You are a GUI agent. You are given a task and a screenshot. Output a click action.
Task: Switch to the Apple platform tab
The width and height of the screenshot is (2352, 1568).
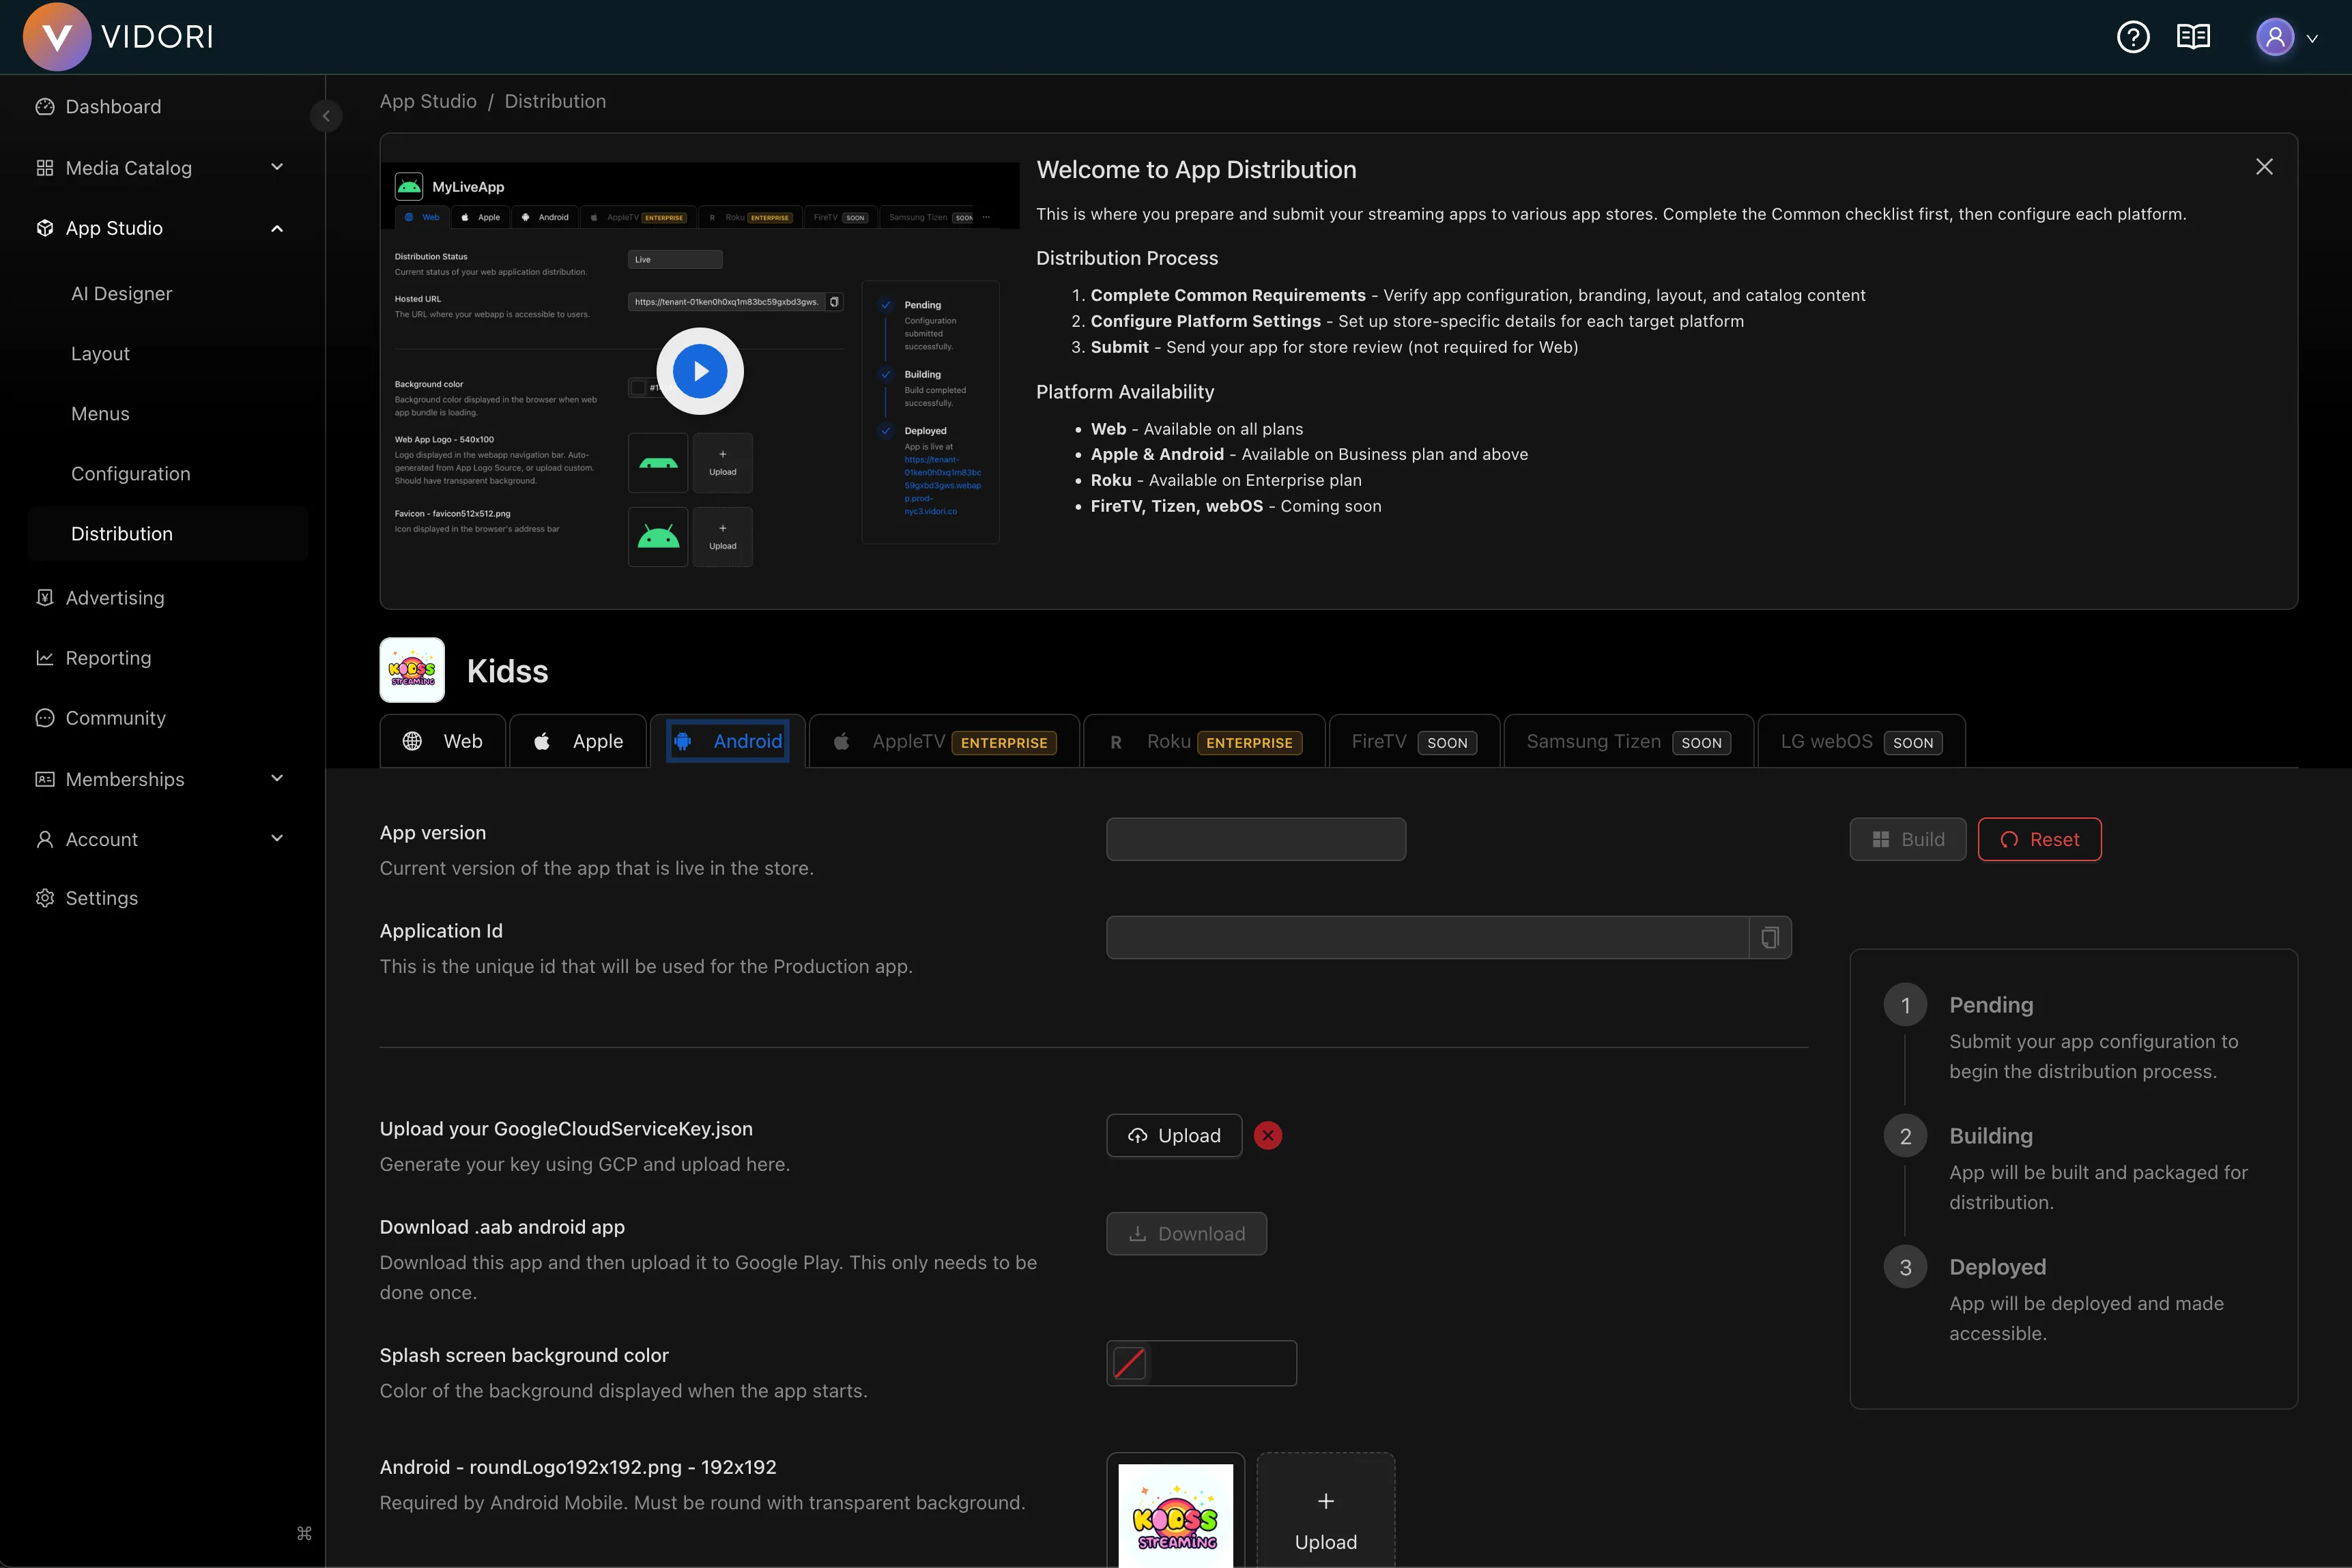click(x=578, y=740)
